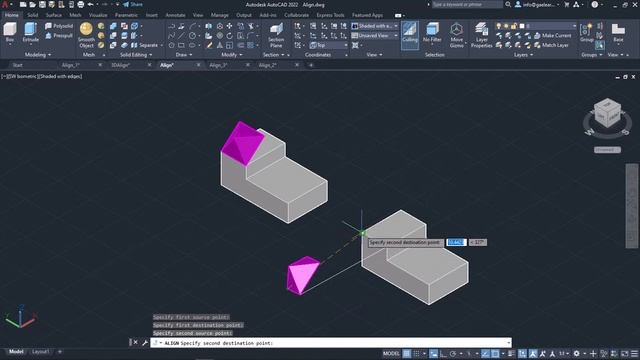Select the Presspull tool
The width and height of the screenshot is (640, 360).
coord(59,36)
